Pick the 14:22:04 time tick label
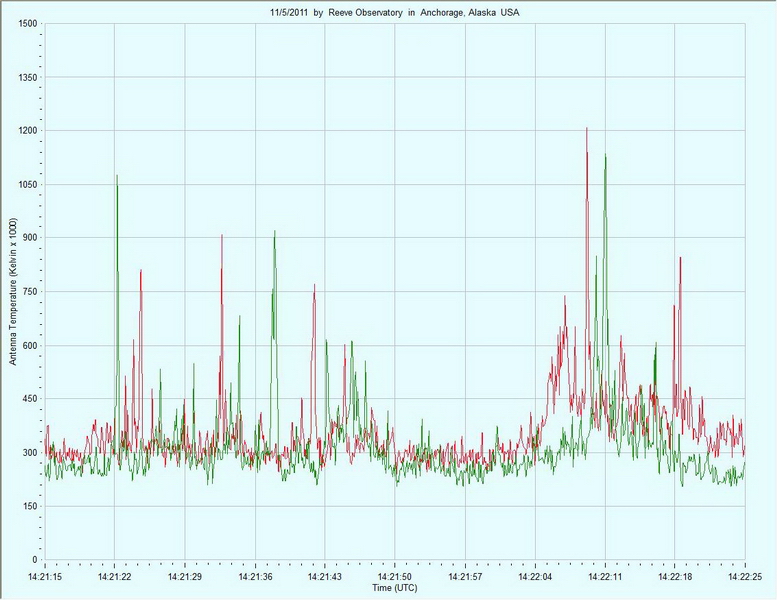 coord(535,578)
